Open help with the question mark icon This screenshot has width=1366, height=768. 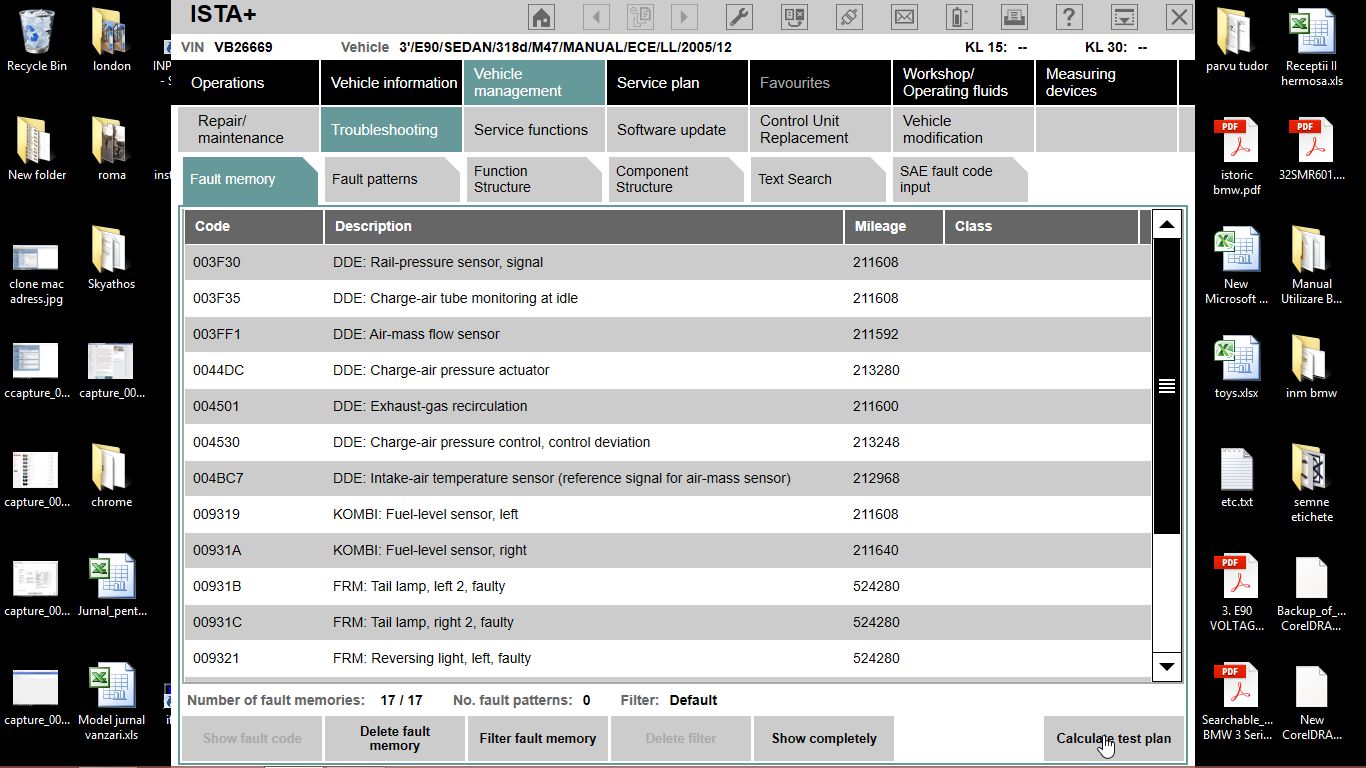point(1069,17)
